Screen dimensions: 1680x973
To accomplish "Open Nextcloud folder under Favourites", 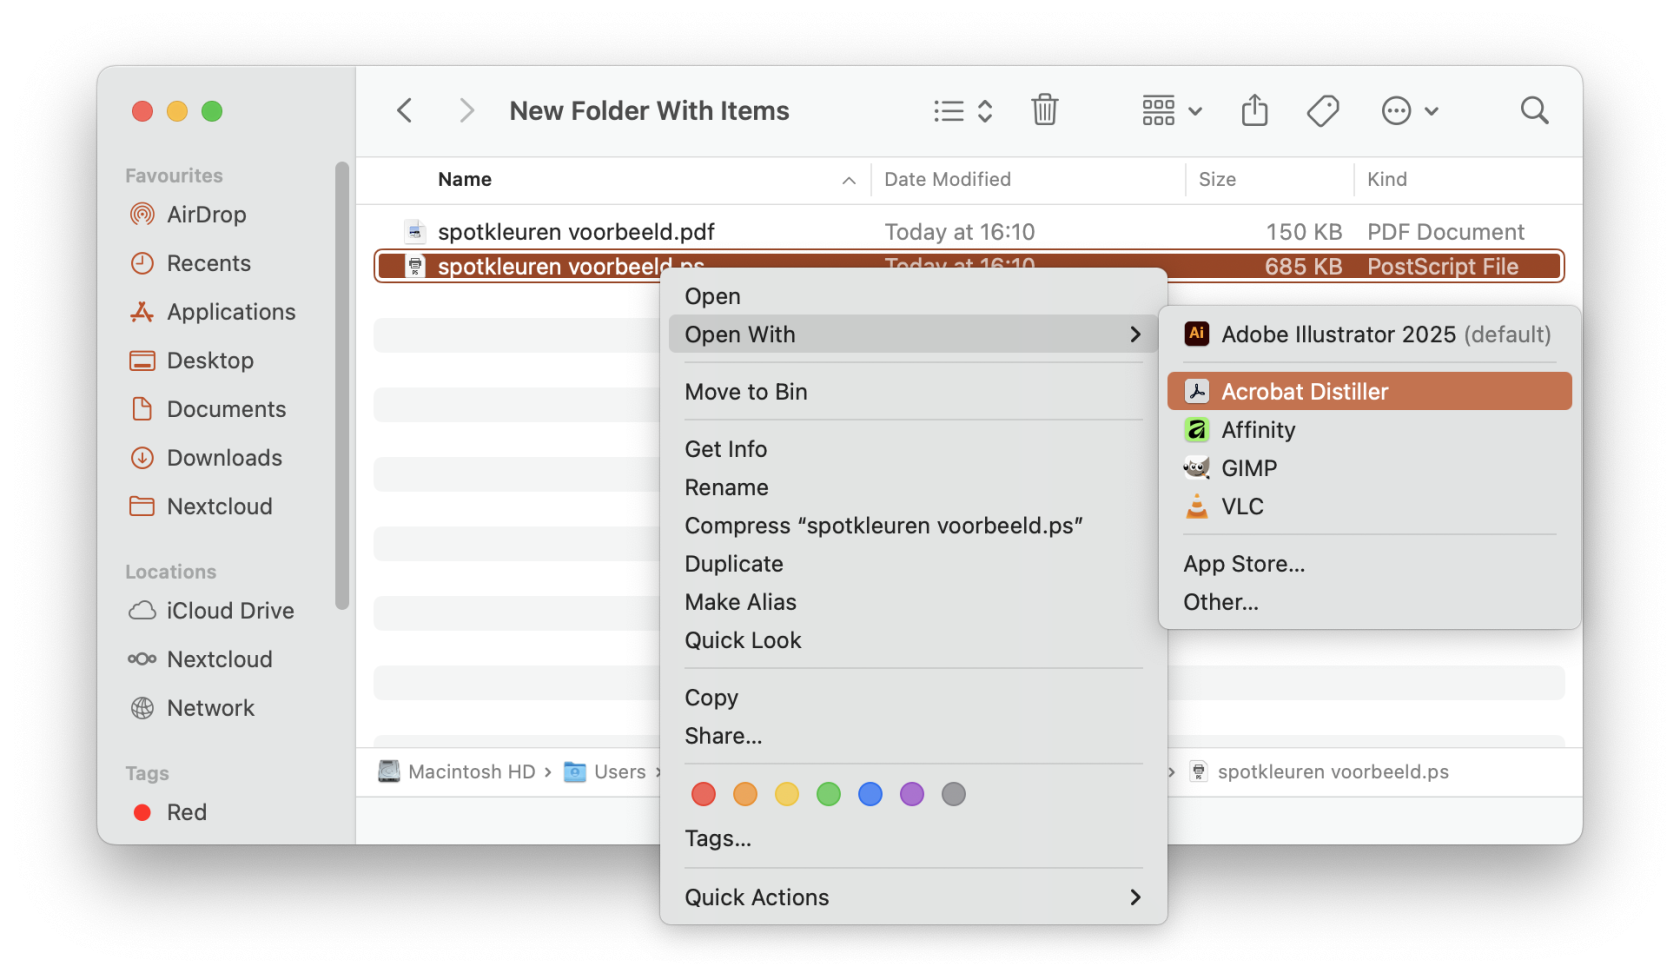I will (201, 506).
